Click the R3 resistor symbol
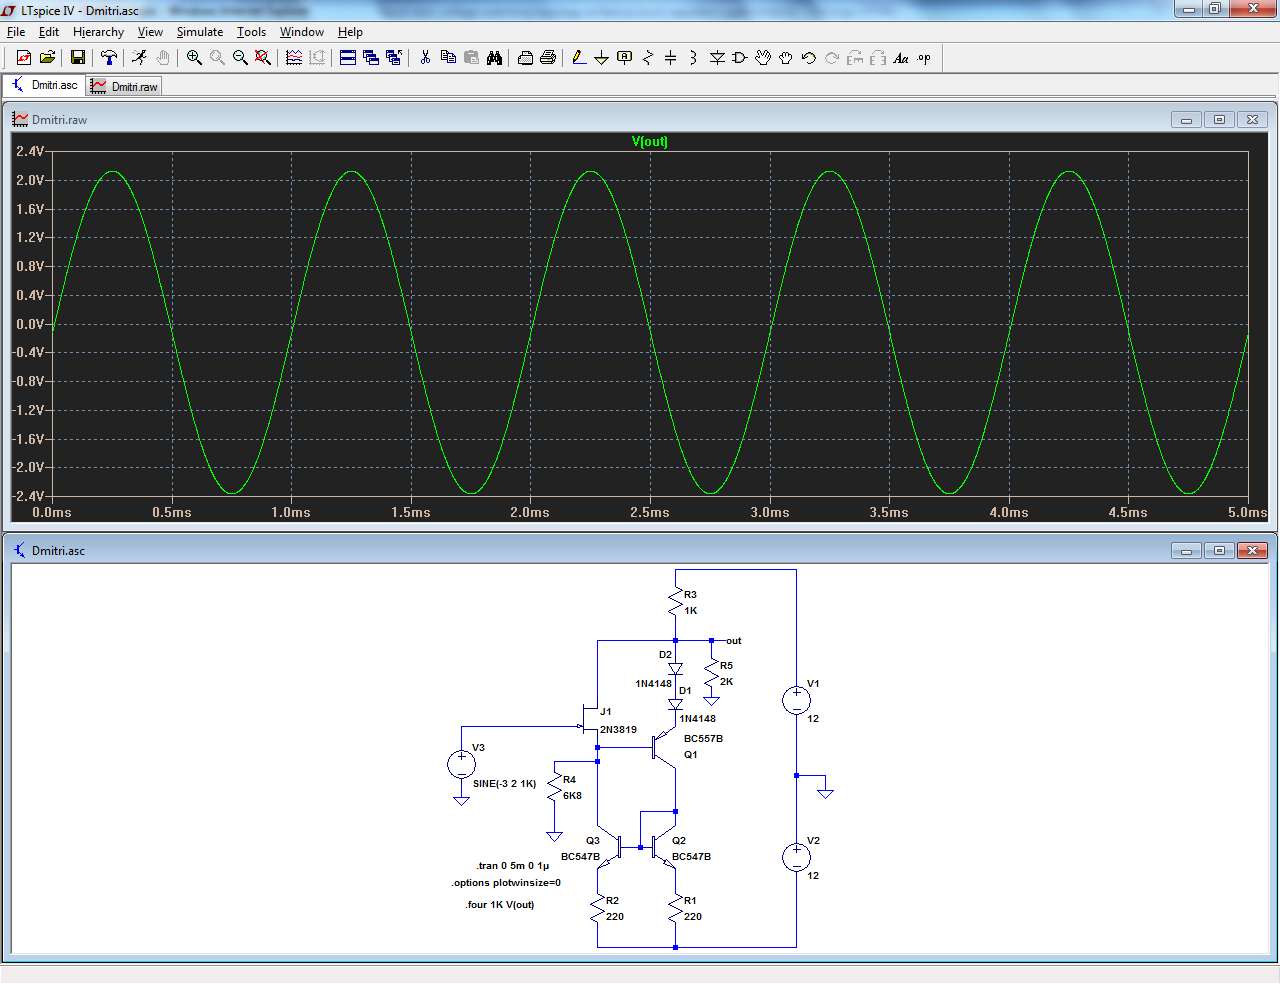The width and height of the screenshot is (1280, 984). point(676,602)
